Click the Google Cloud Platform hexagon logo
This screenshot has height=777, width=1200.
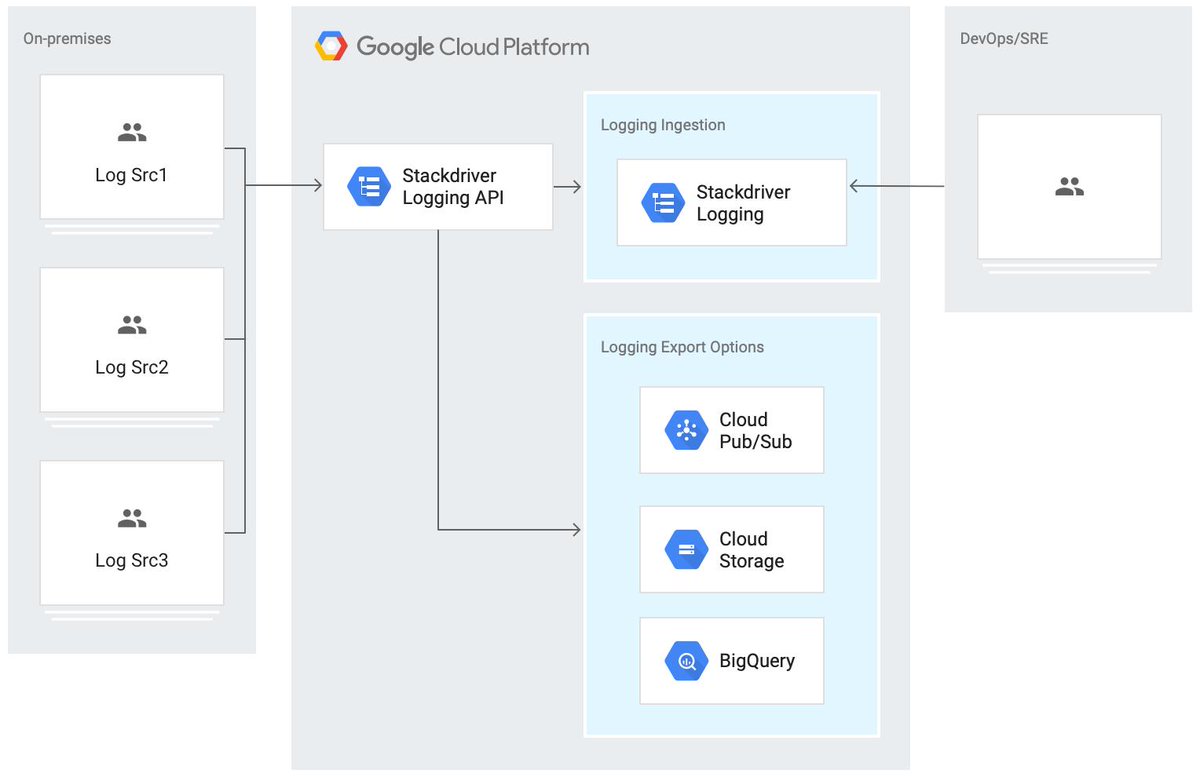click(331, 46)
